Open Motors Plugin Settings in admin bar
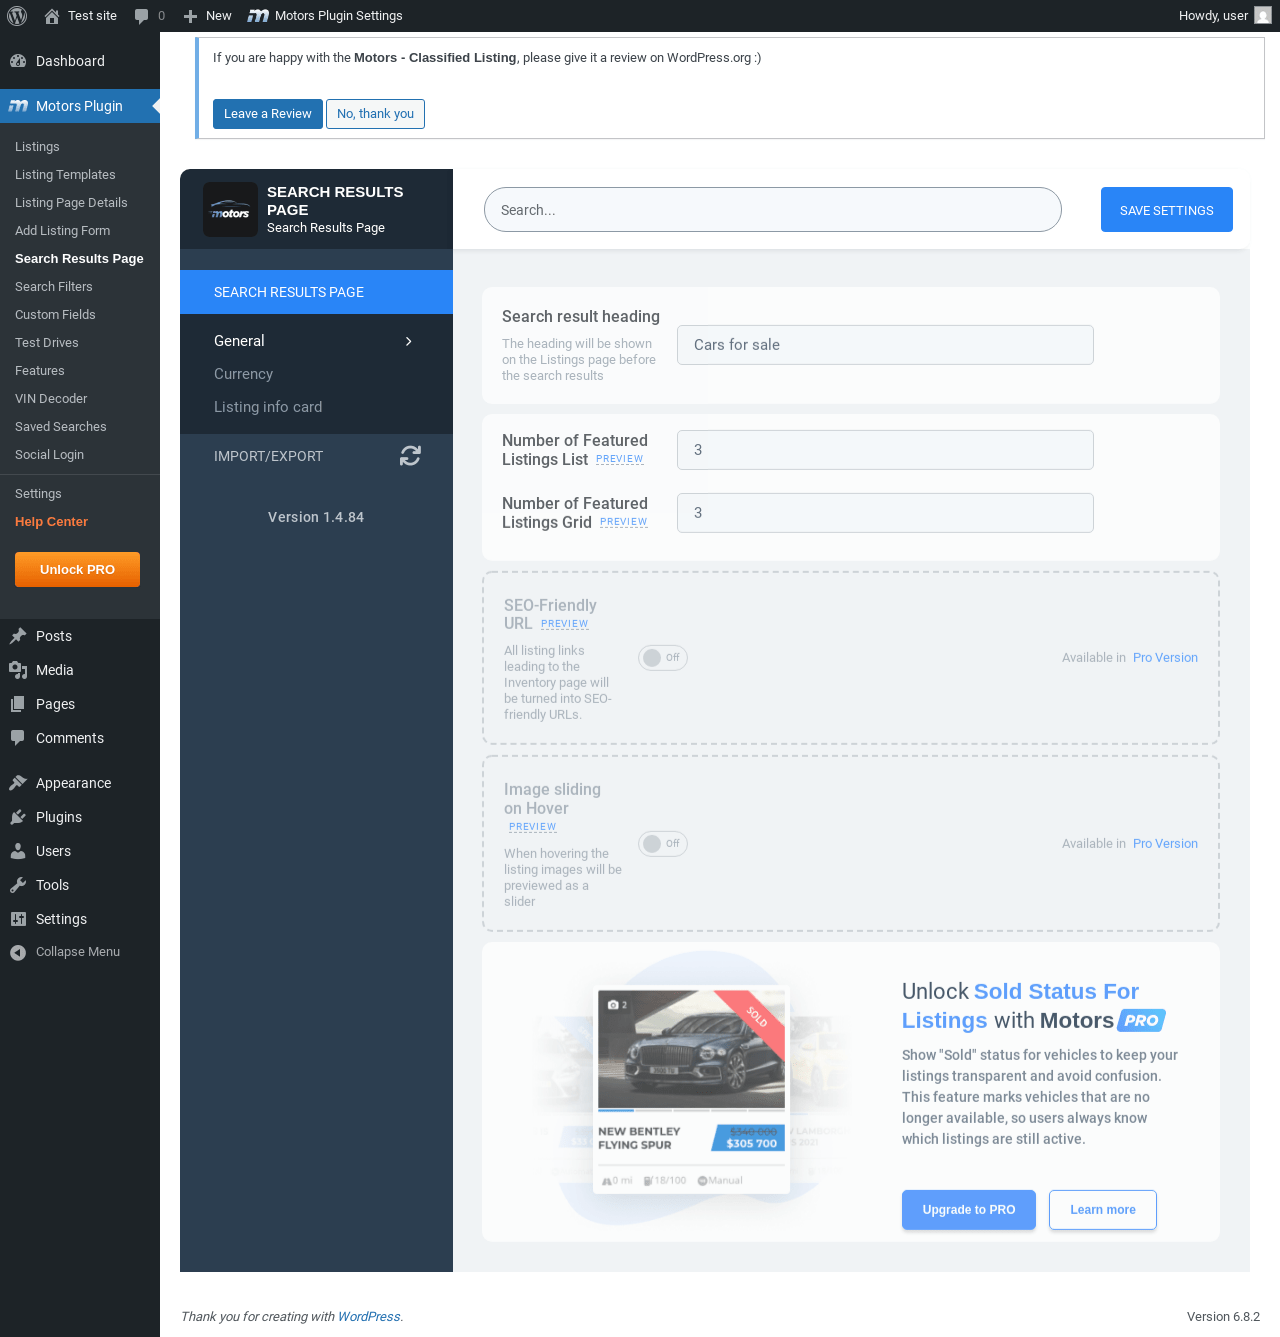This screenshot has height=1337, width=1280. (325, 16)
